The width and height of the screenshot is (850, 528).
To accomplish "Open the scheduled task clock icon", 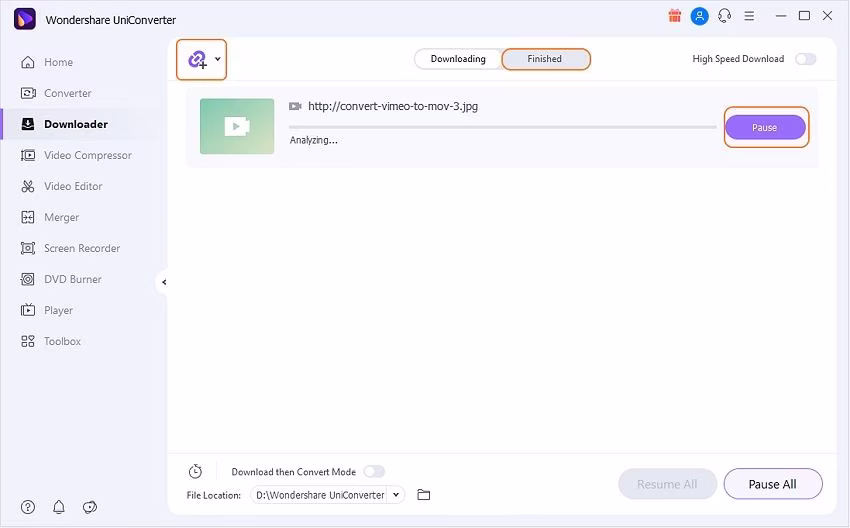I will point(195,471).
